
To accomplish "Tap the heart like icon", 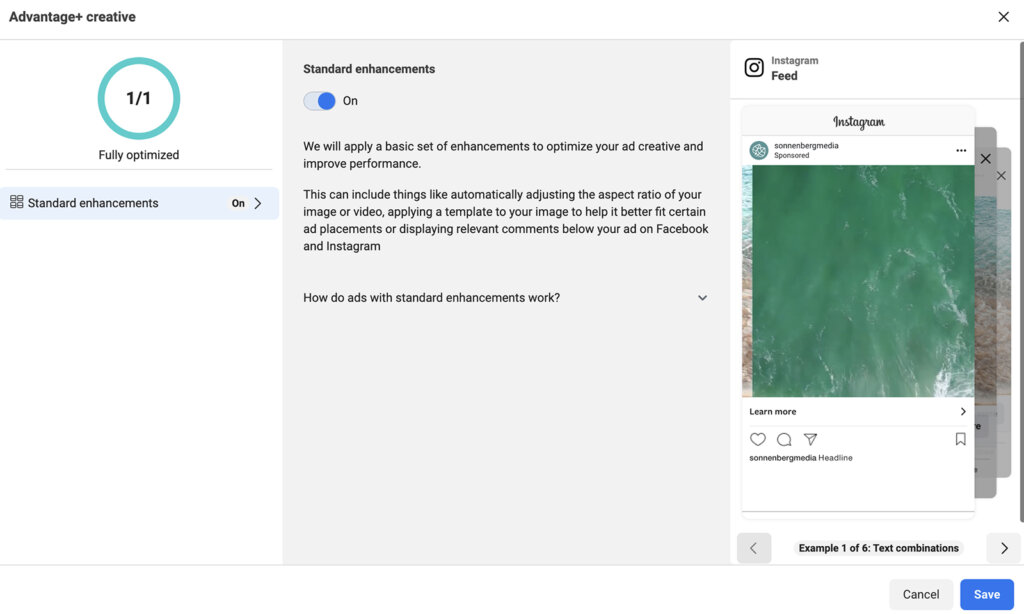I will (x=758, y=439).
